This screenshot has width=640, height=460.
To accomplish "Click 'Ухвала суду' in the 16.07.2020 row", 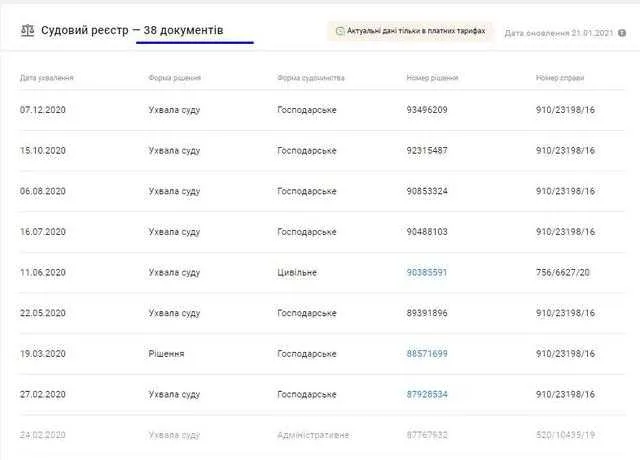I will tap(174, 232).
